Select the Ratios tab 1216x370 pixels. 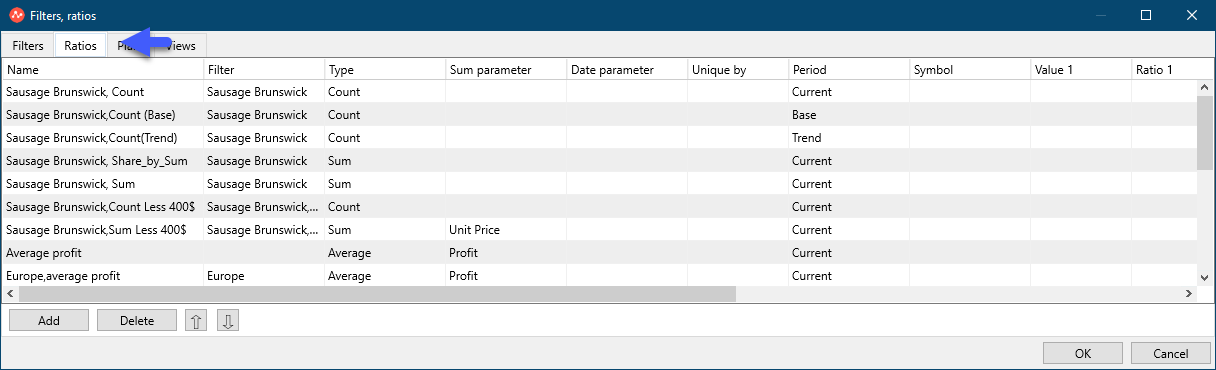click(80, 45)
